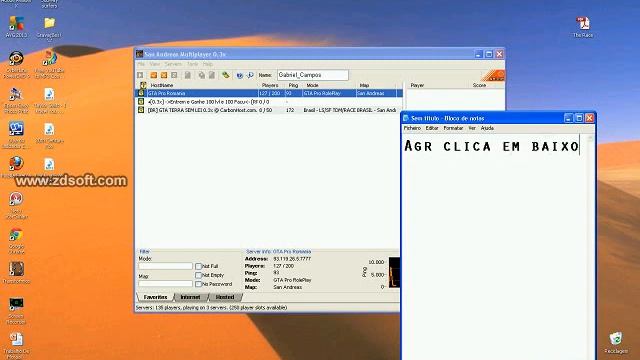Viewport: 640px width, 360px height.
Task: Click the ping graph in server info
Action: point(394,272)
